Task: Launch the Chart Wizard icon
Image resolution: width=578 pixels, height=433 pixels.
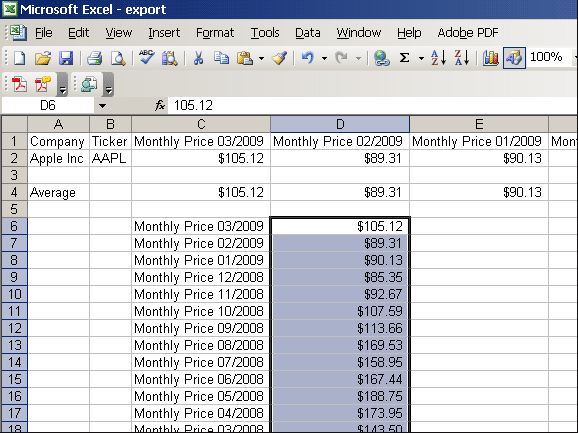Action: [491, 58]
